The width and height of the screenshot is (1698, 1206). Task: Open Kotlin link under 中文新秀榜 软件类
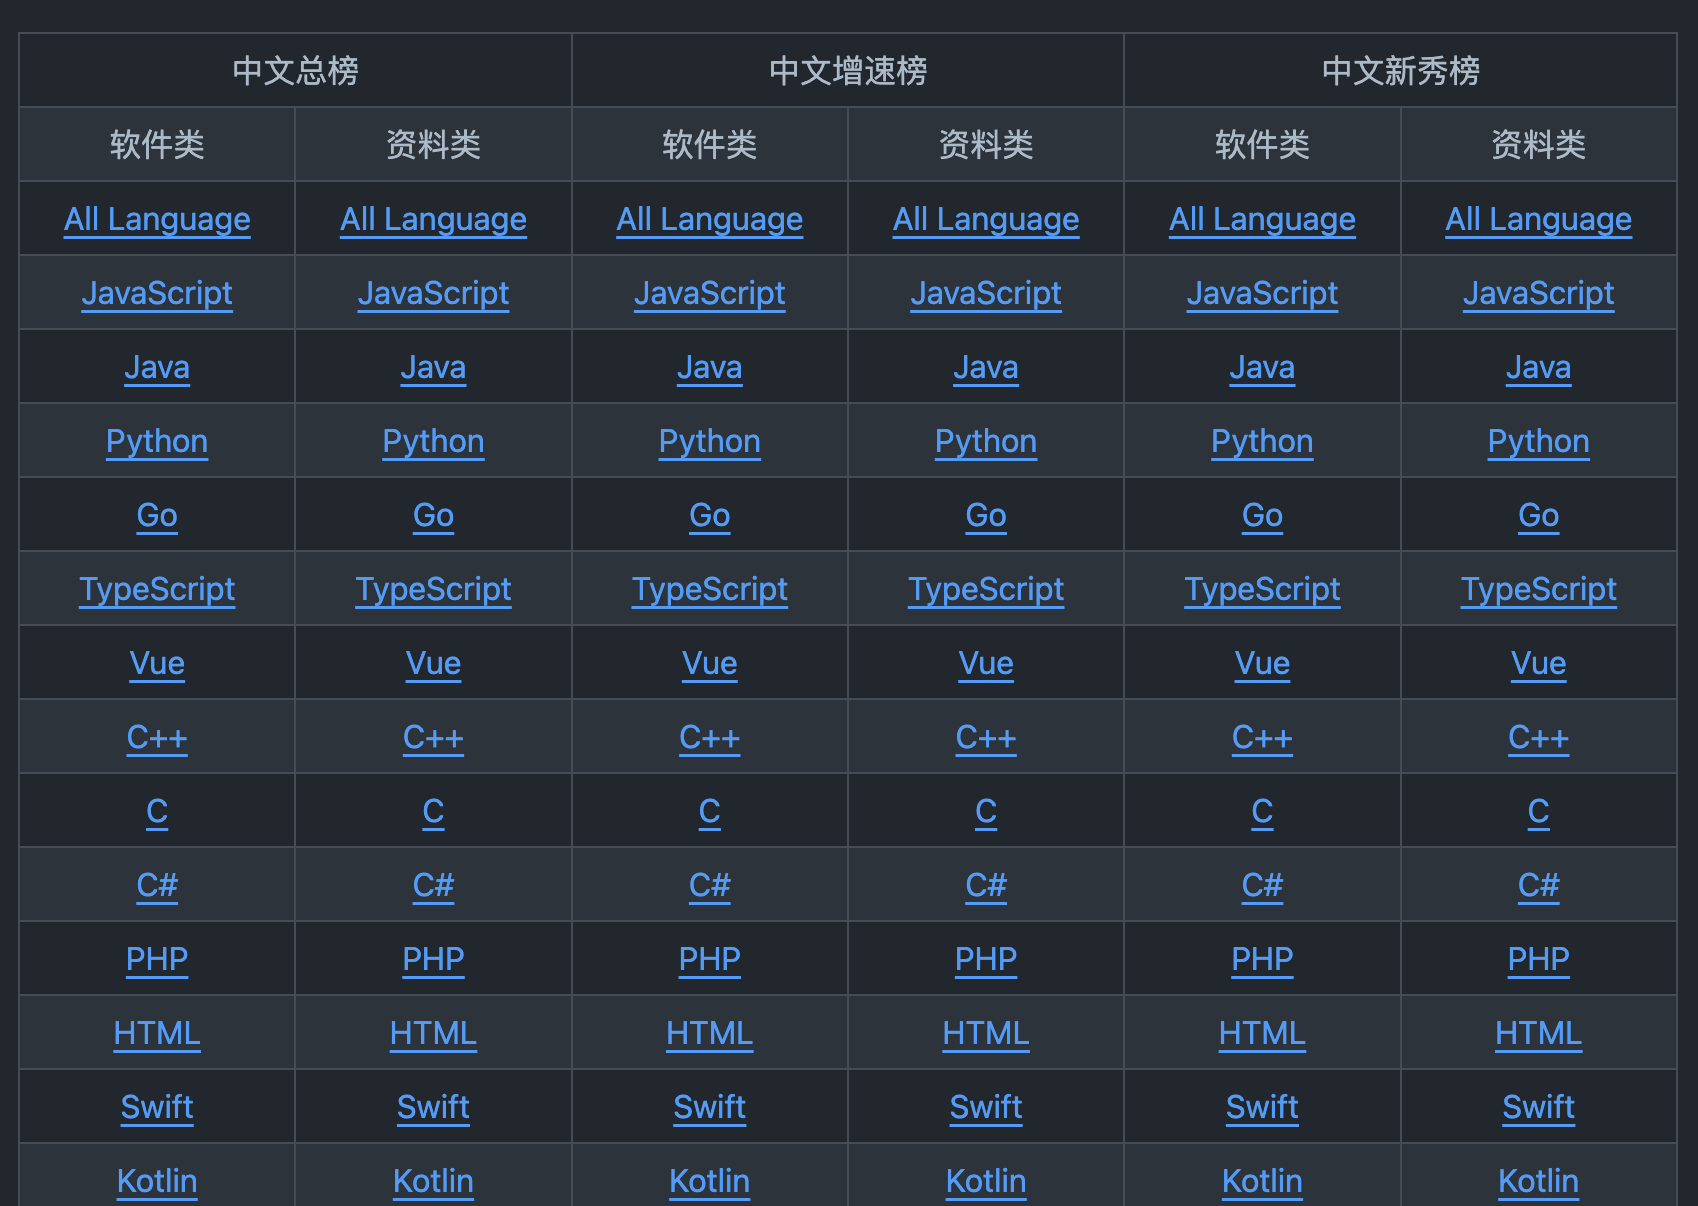click(1262, 1181)
